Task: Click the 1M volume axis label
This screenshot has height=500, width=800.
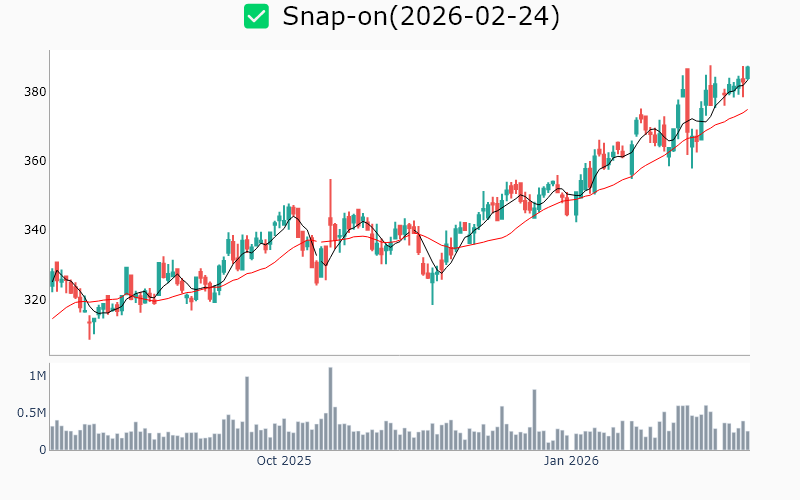Action: click(x=38, y=376)
